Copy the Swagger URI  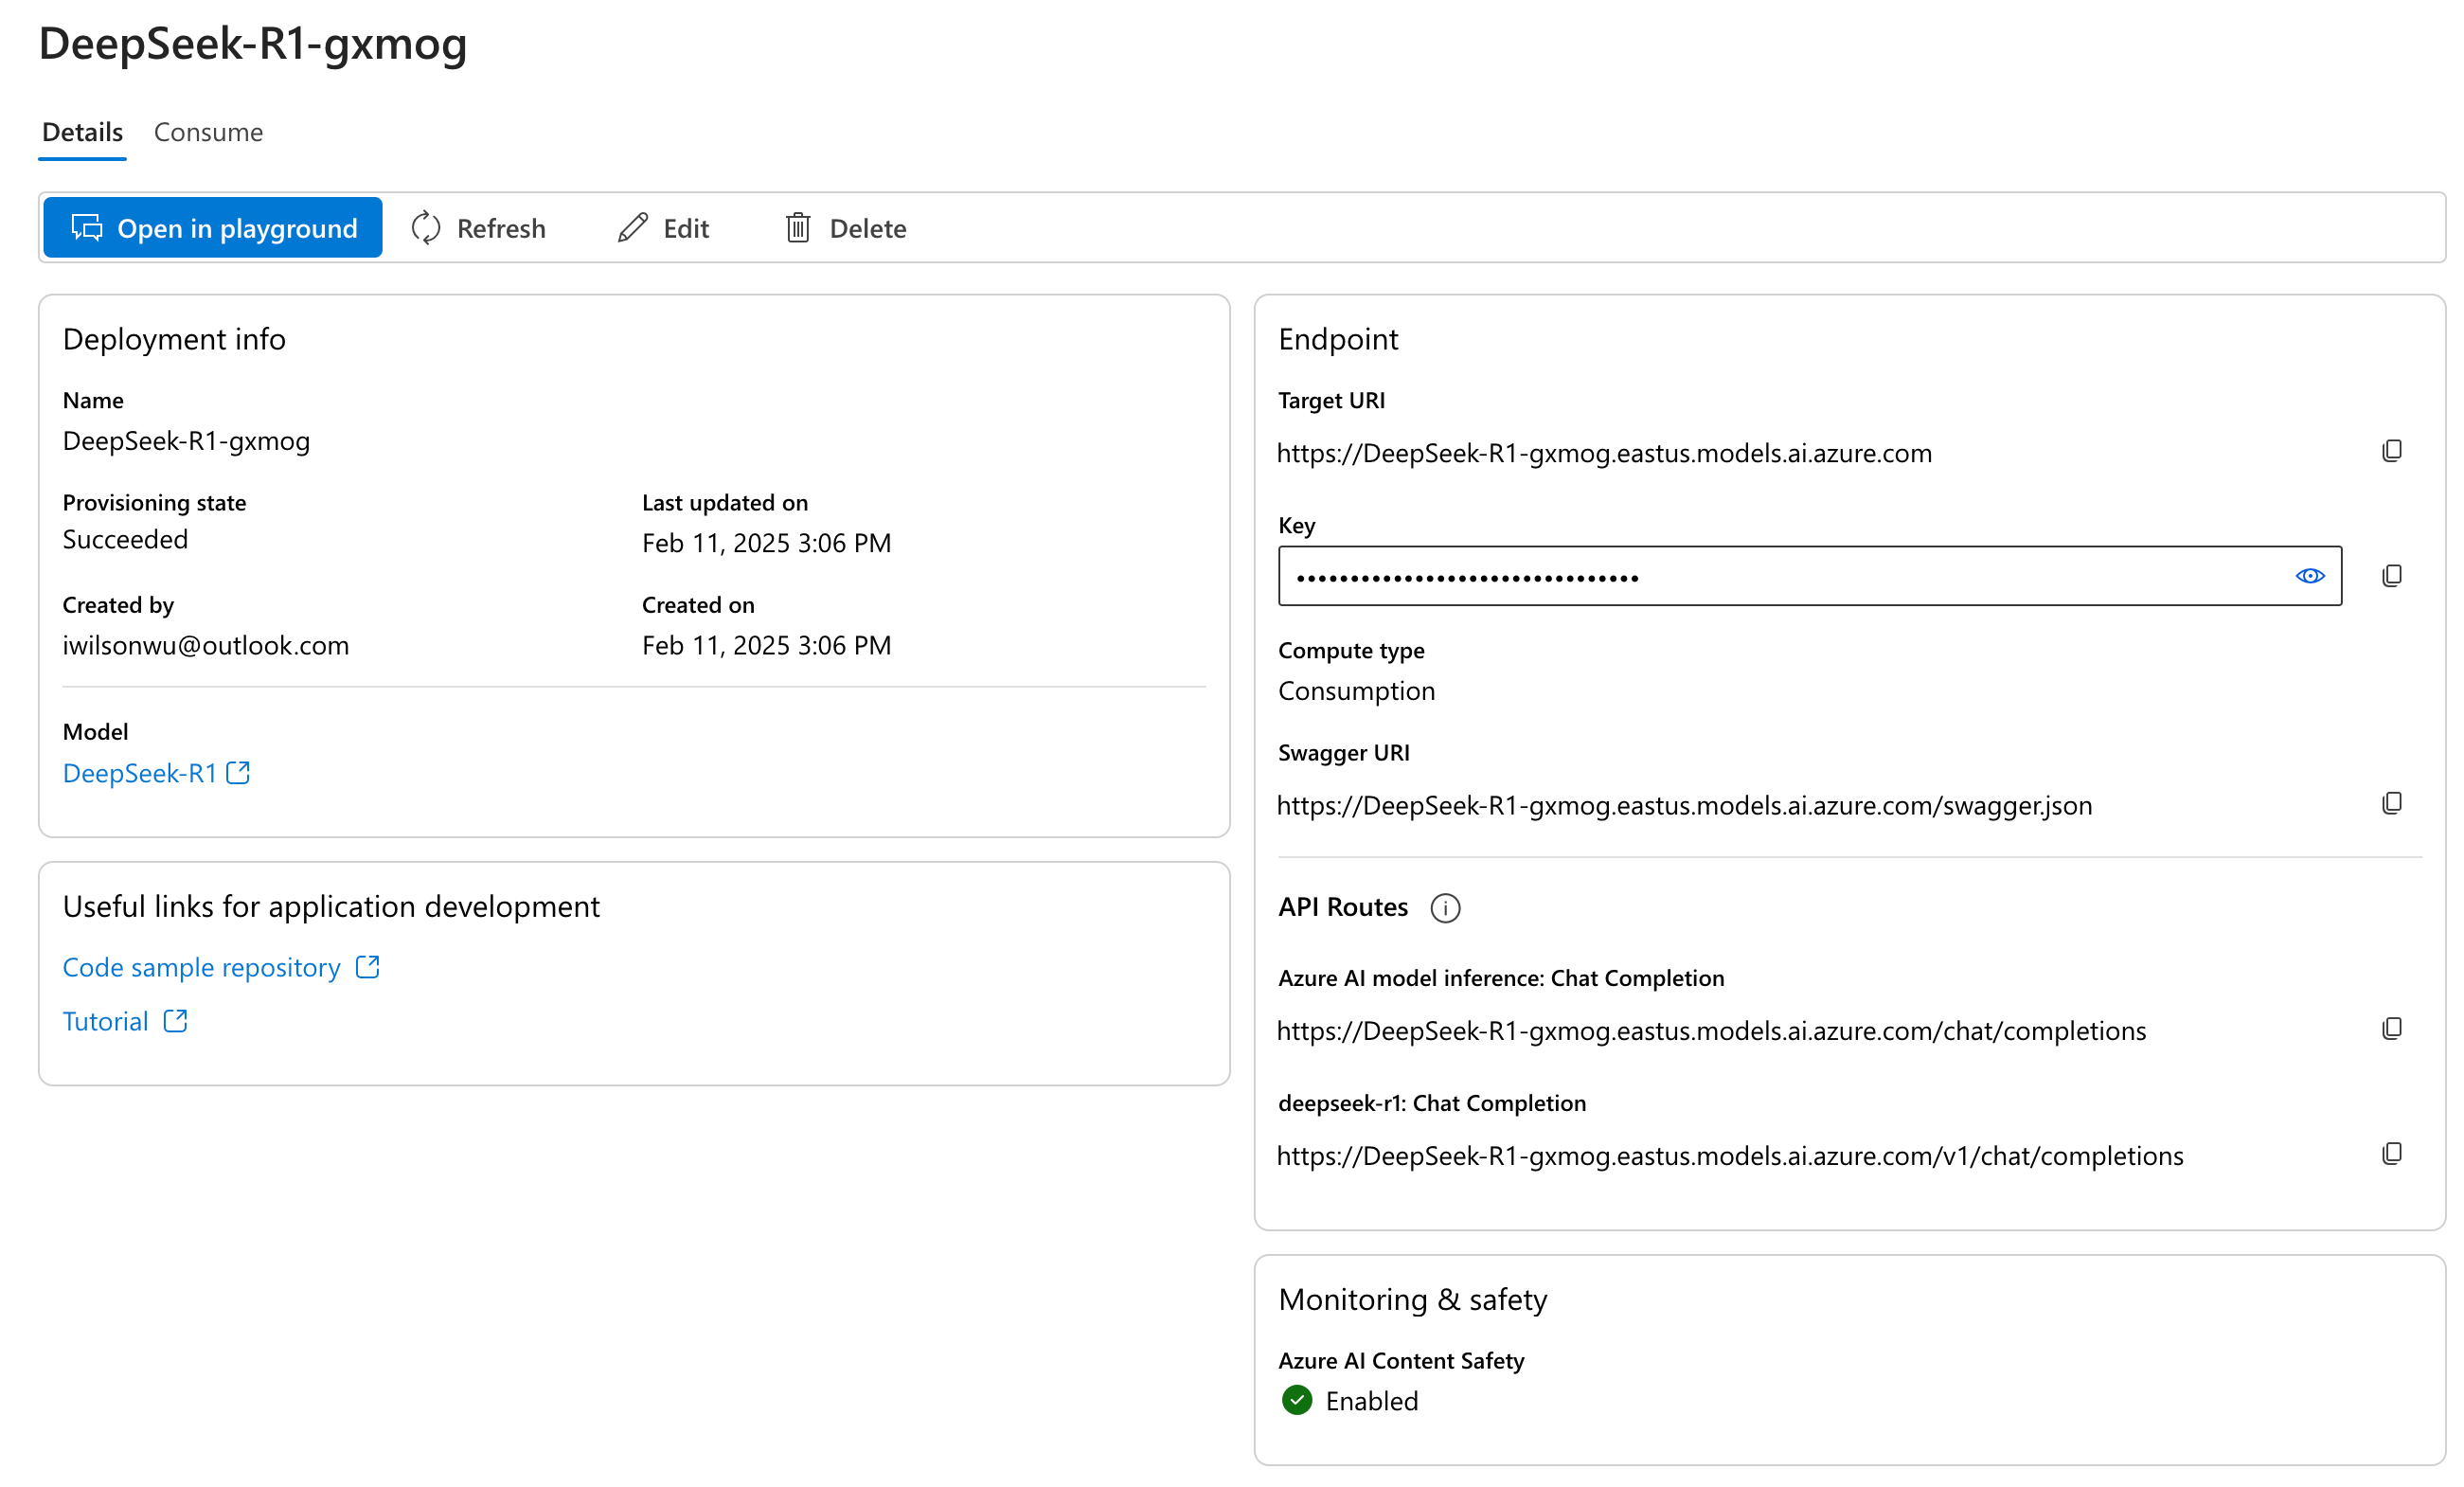tap(2391, 804)
